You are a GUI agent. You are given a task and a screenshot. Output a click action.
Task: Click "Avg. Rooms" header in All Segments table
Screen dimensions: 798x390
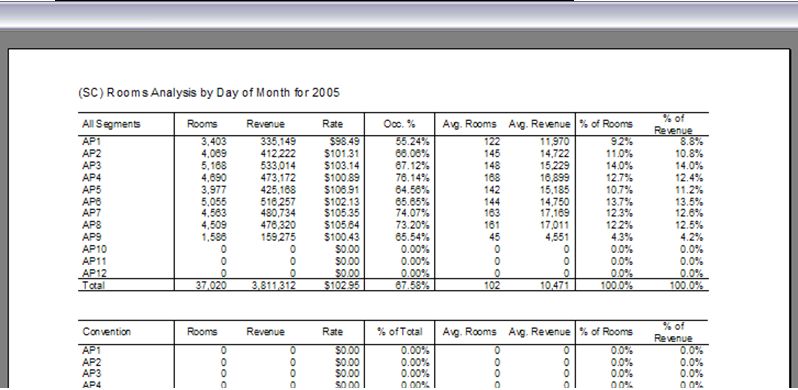tap(469, 124)
